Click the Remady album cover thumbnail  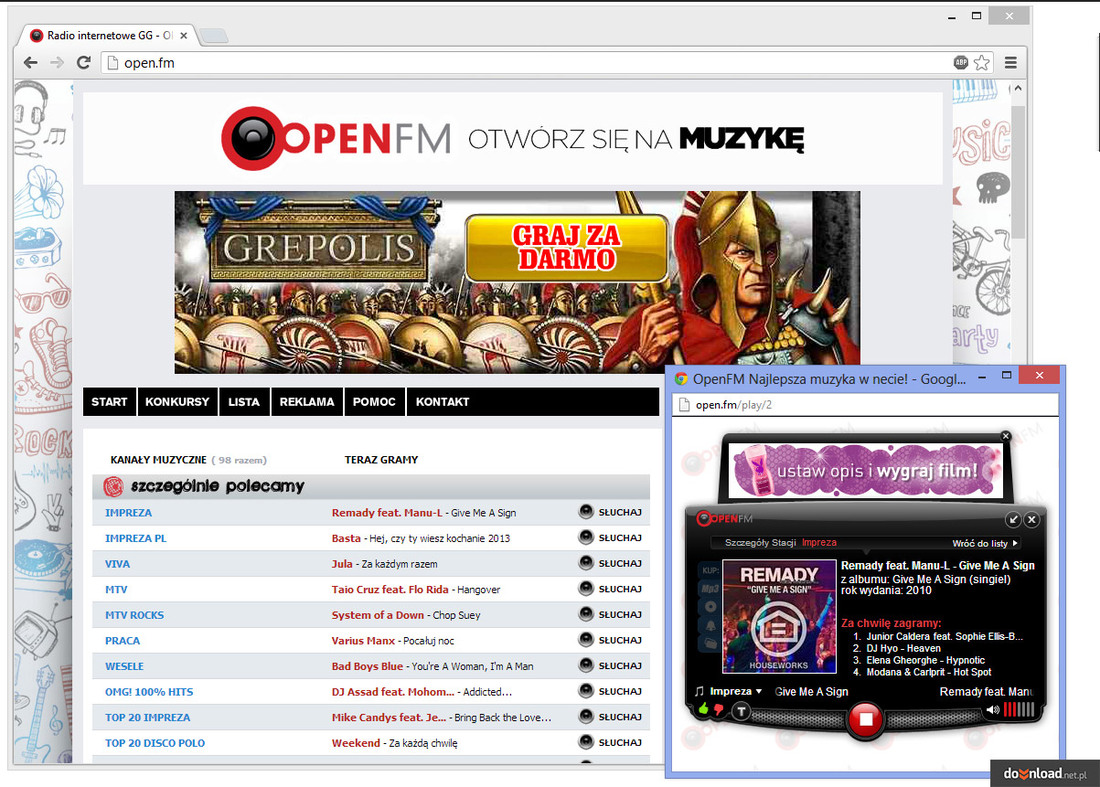pos(779,617)
